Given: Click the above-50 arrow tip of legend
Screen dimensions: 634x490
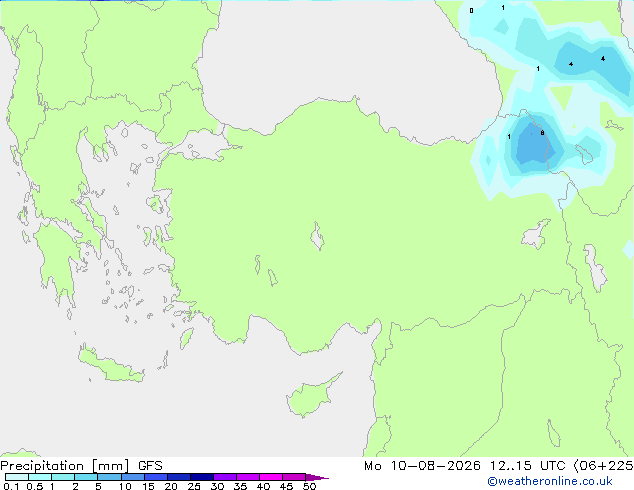Looking at the screenshot, I should (x=317, y=477).
